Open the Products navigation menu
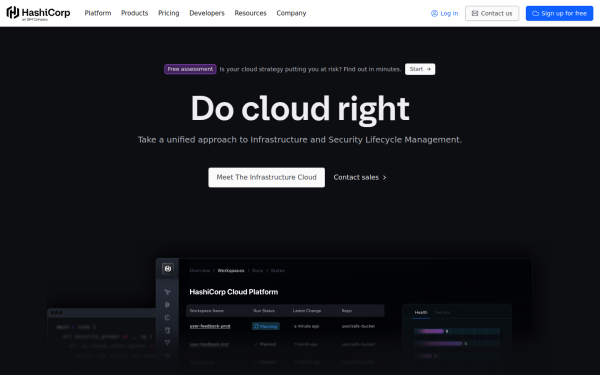The height and width of the screenshot is (375, 600). click(134, 13)
